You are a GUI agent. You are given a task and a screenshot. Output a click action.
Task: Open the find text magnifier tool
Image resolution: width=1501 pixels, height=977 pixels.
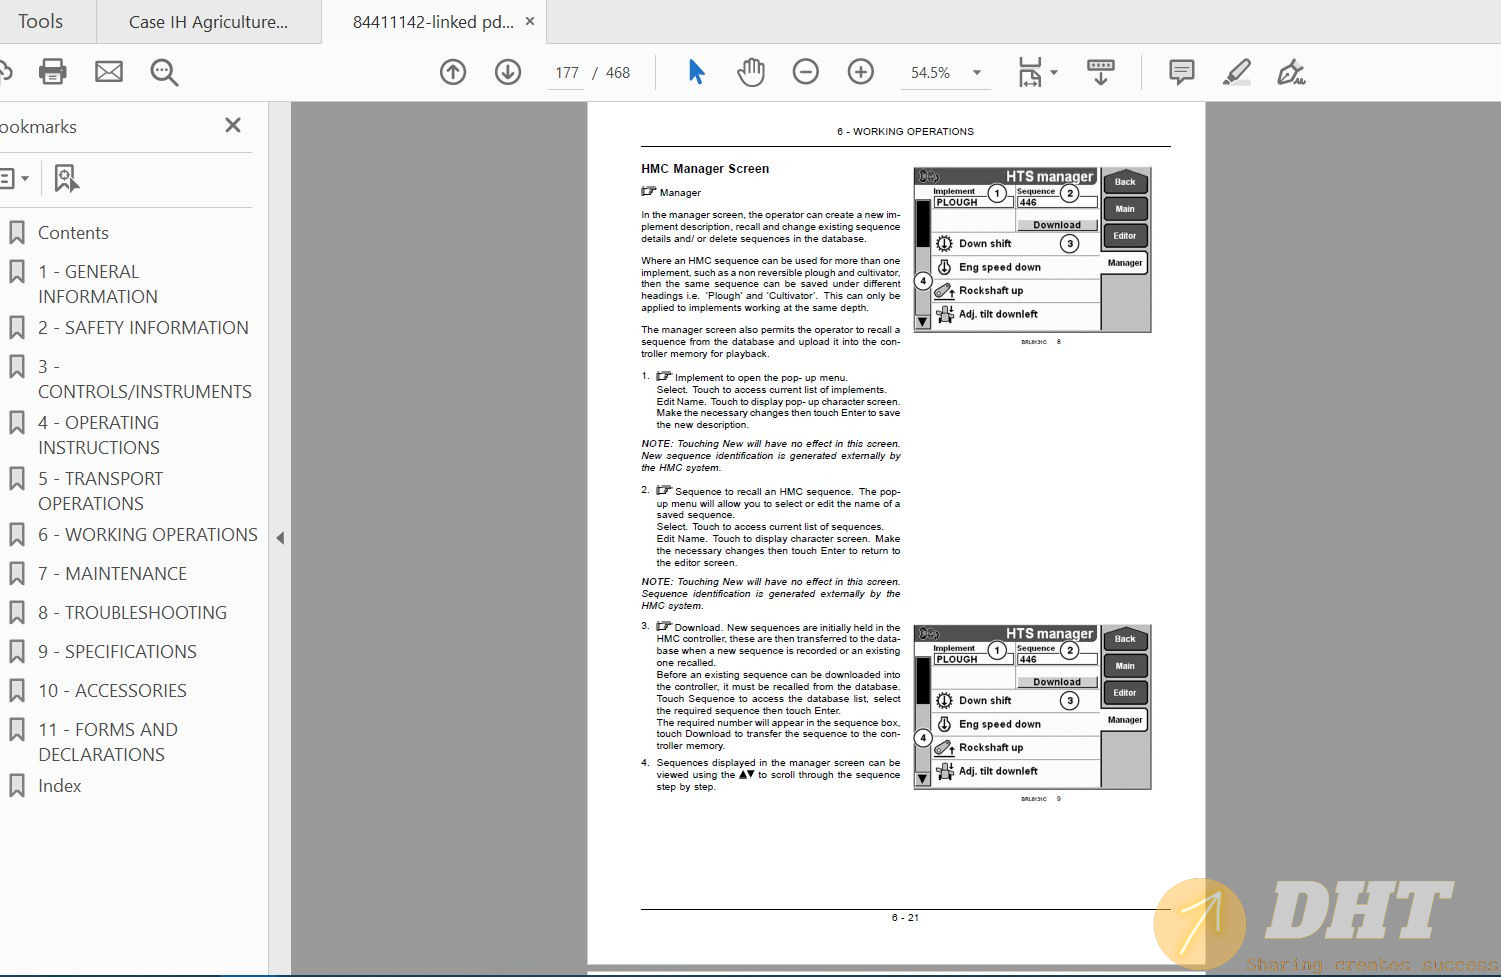click(164, 72)
